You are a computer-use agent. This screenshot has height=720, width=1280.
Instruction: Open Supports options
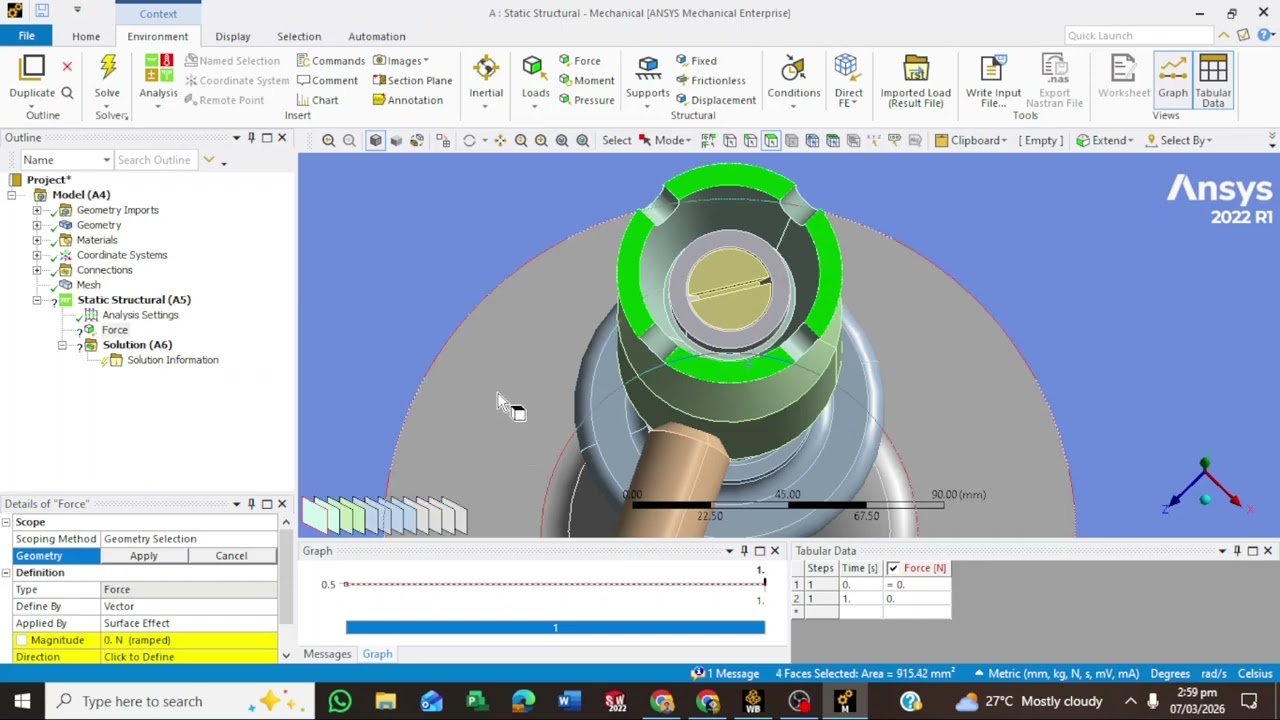(x=647, y=78)
